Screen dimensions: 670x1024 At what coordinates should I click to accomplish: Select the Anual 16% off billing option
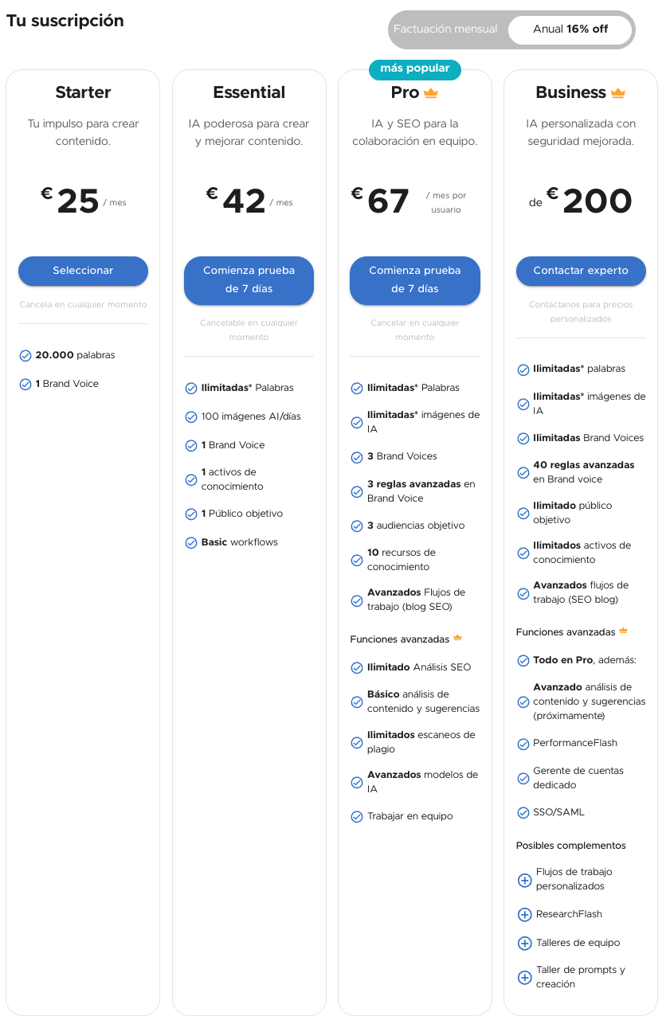(570, 29)
